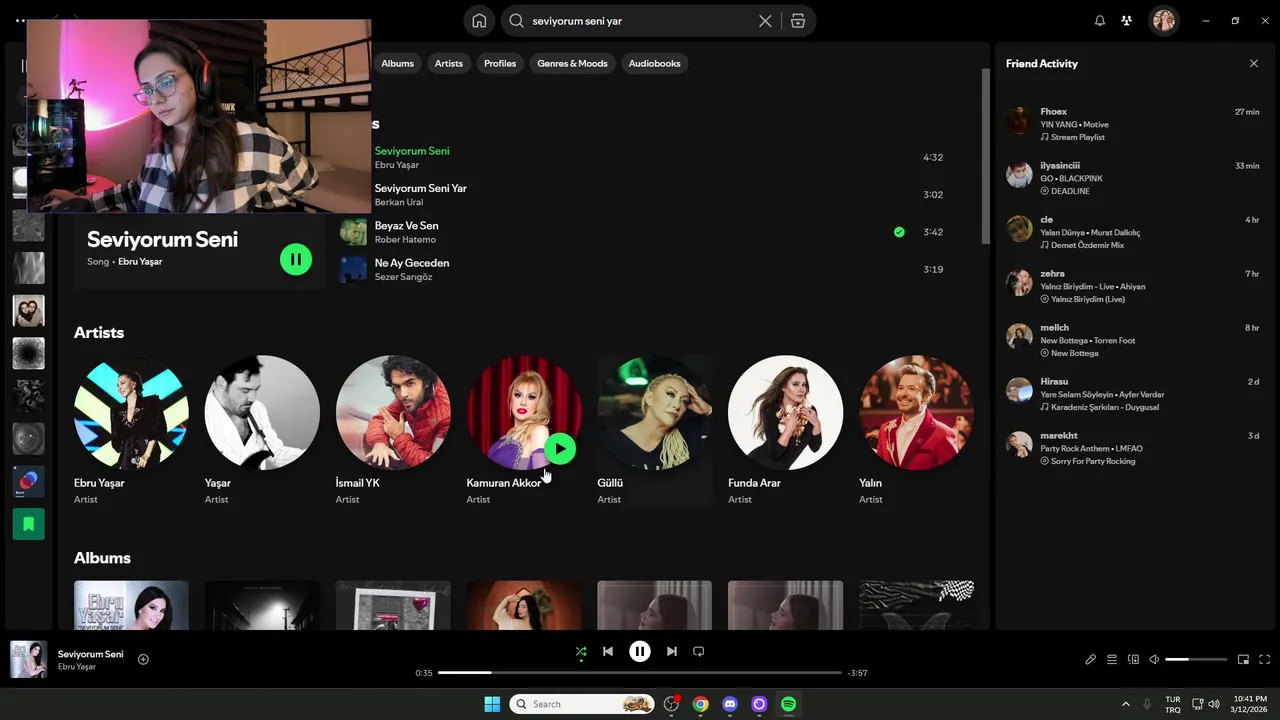Open the Berkan Ural artist link
The height and width of the screenshot is (720, 1280).
399,202
